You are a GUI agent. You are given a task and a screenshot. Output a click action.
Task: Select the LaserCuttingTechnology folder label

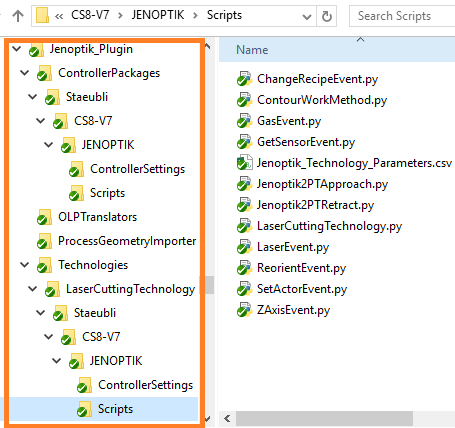coord(130,289)
